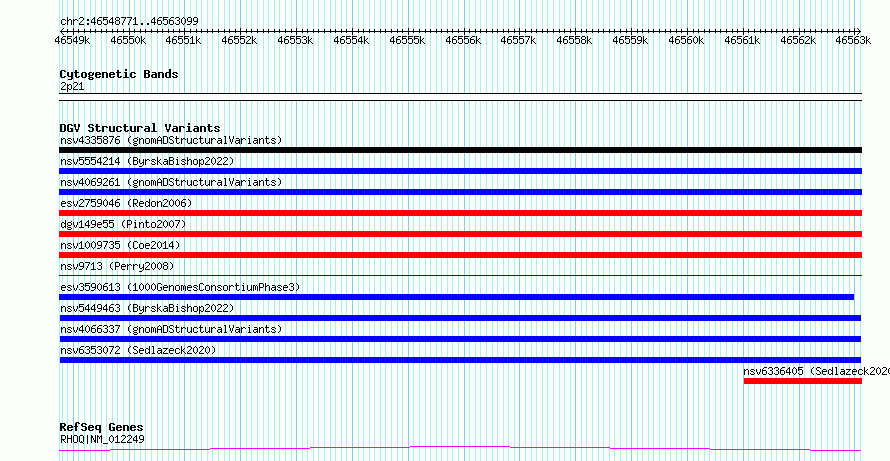Click the nsv4069261 gnomADStructuralVariants blue bar
Image resolution: width=890 pixels, height=461 pixels.
click(x=460, y=192)
